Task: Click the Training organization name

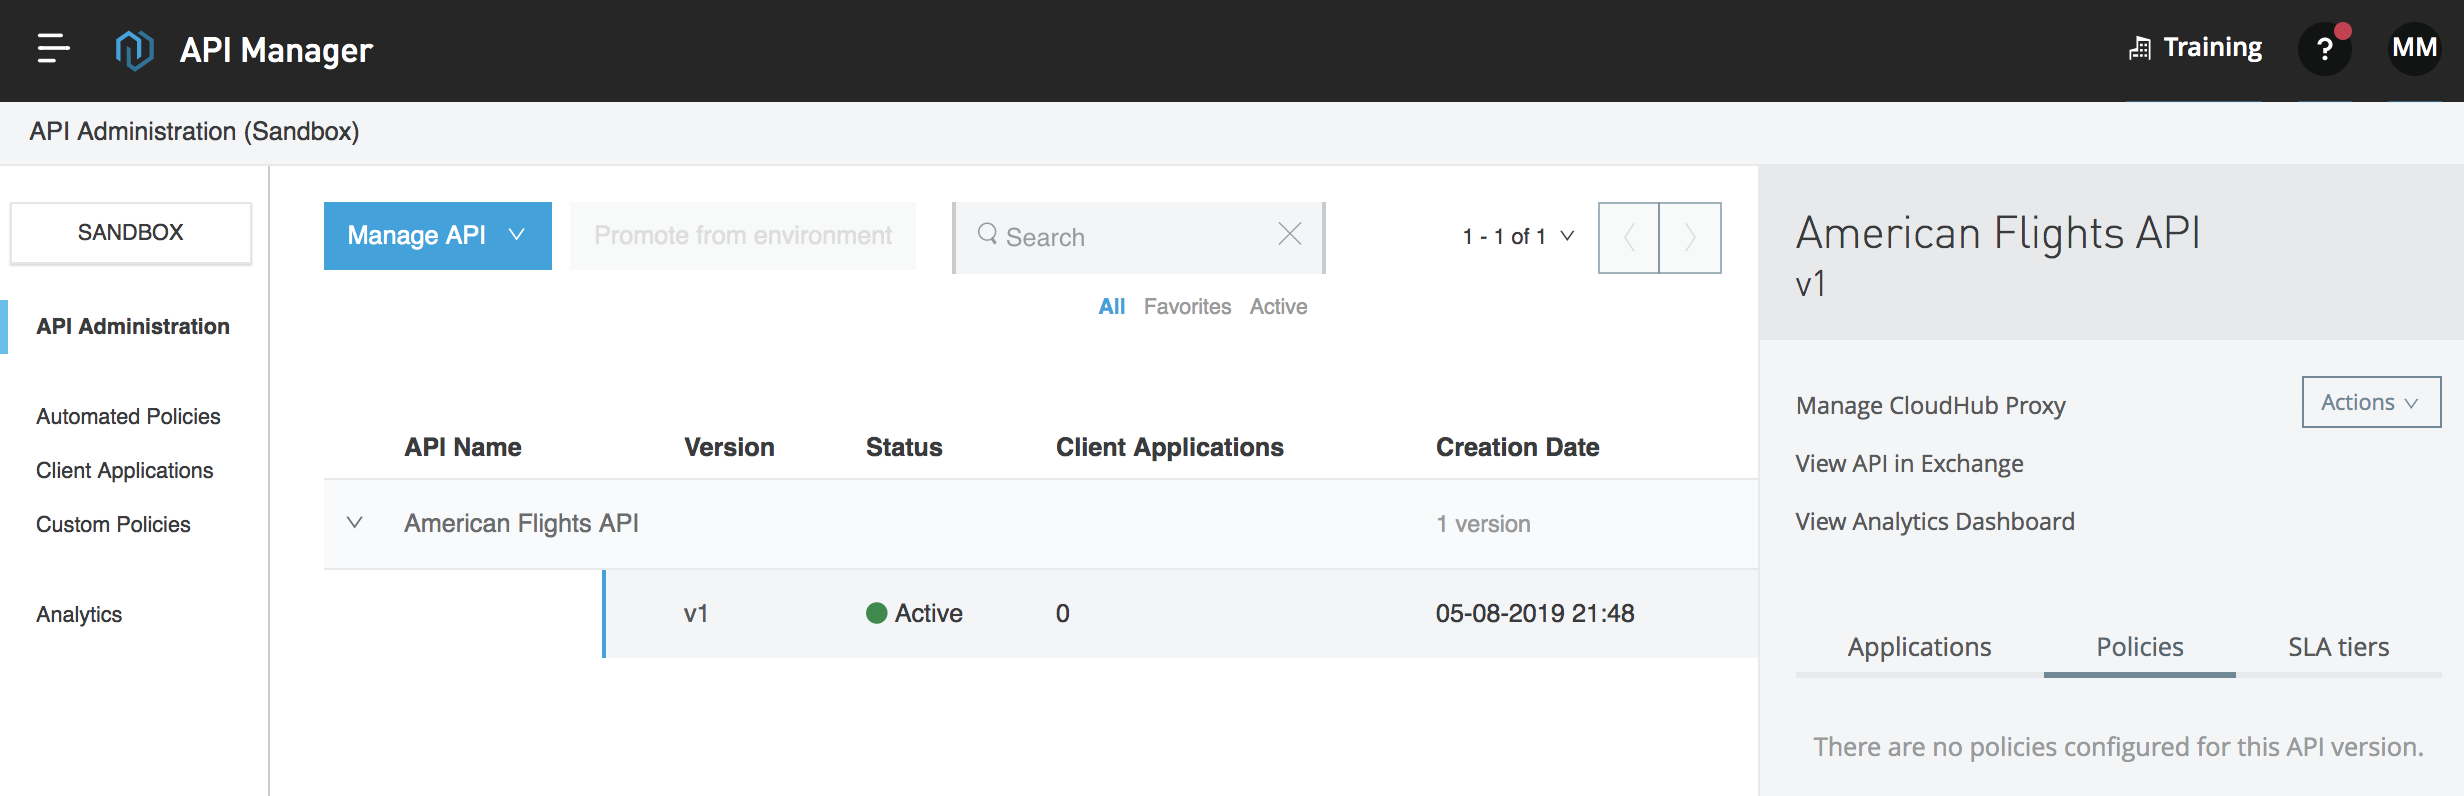Action: (x=2212, y=48)
